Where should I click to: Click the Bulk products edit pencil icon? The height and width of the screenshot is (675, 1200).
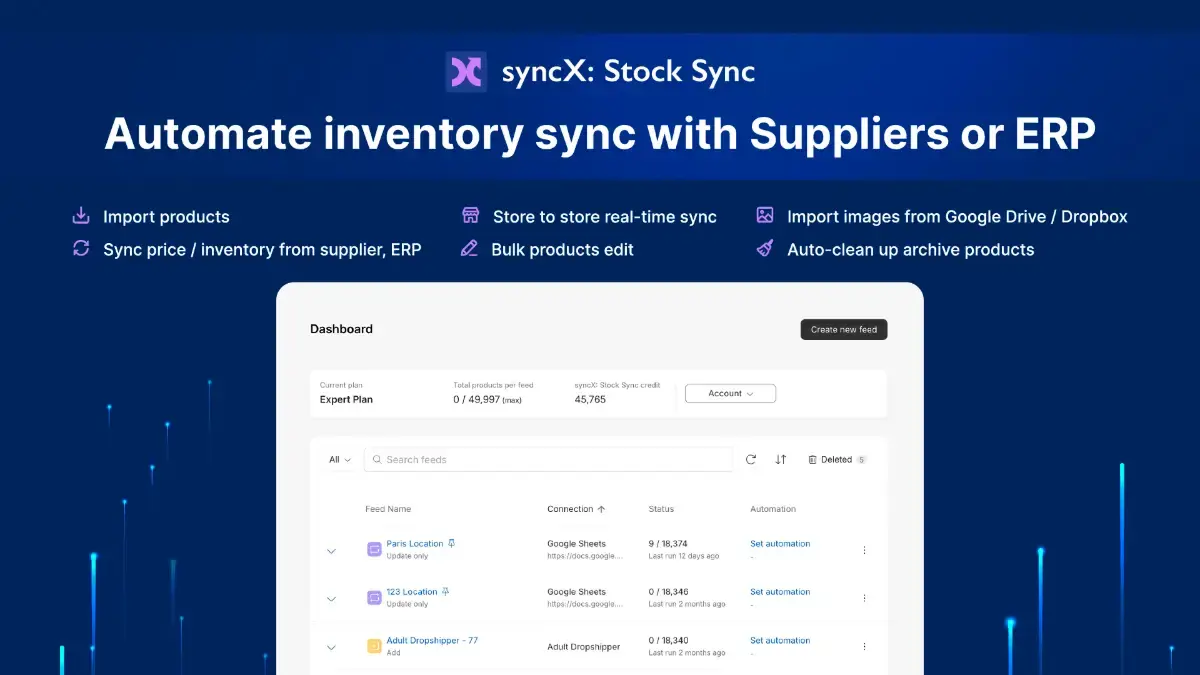[469, 249]
